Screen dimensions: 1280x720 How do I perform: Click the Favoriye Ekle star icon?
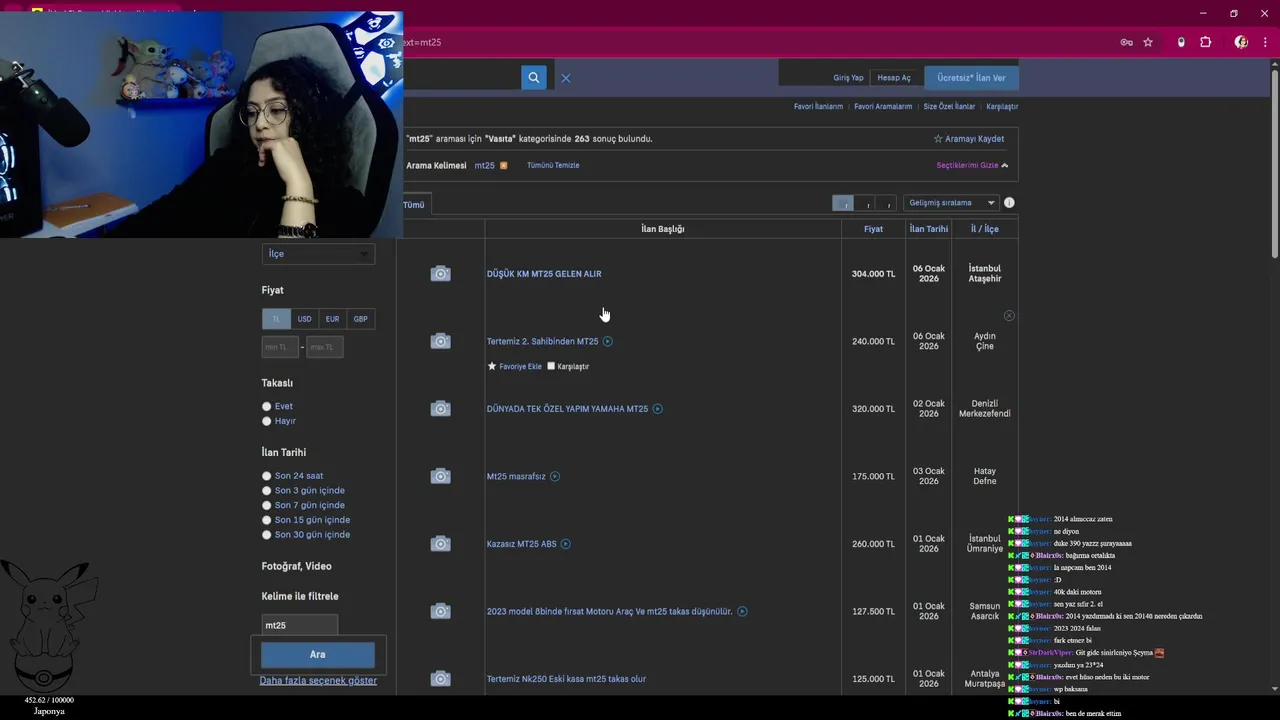(491, 366)
